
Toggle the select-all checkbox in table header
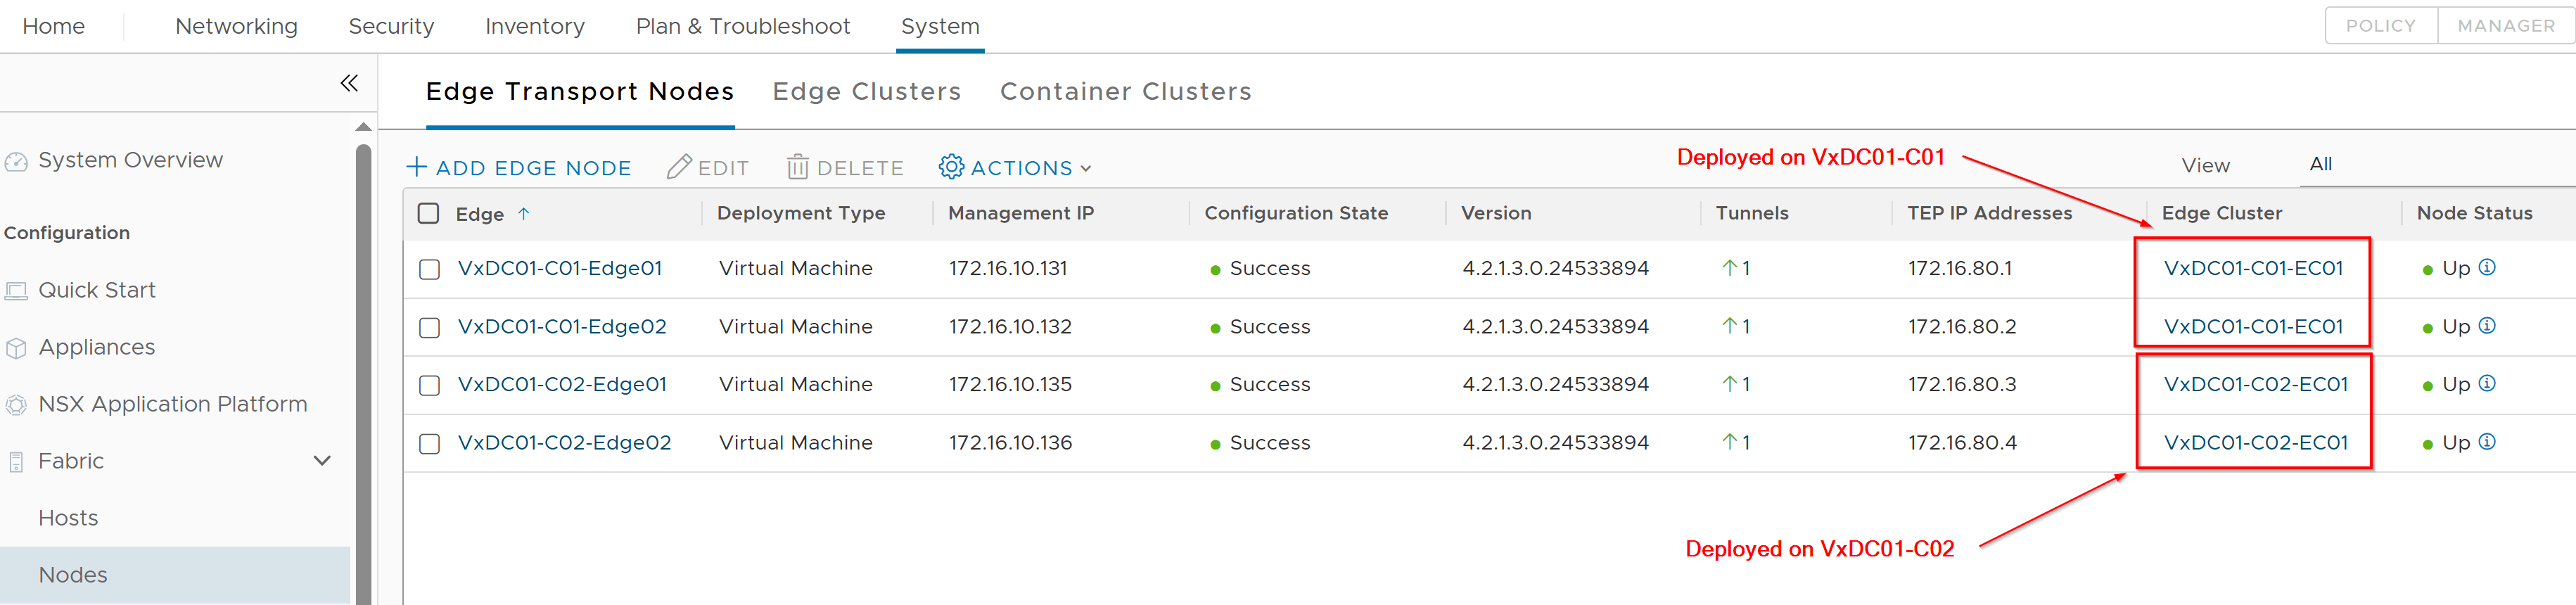coord(429,213)
